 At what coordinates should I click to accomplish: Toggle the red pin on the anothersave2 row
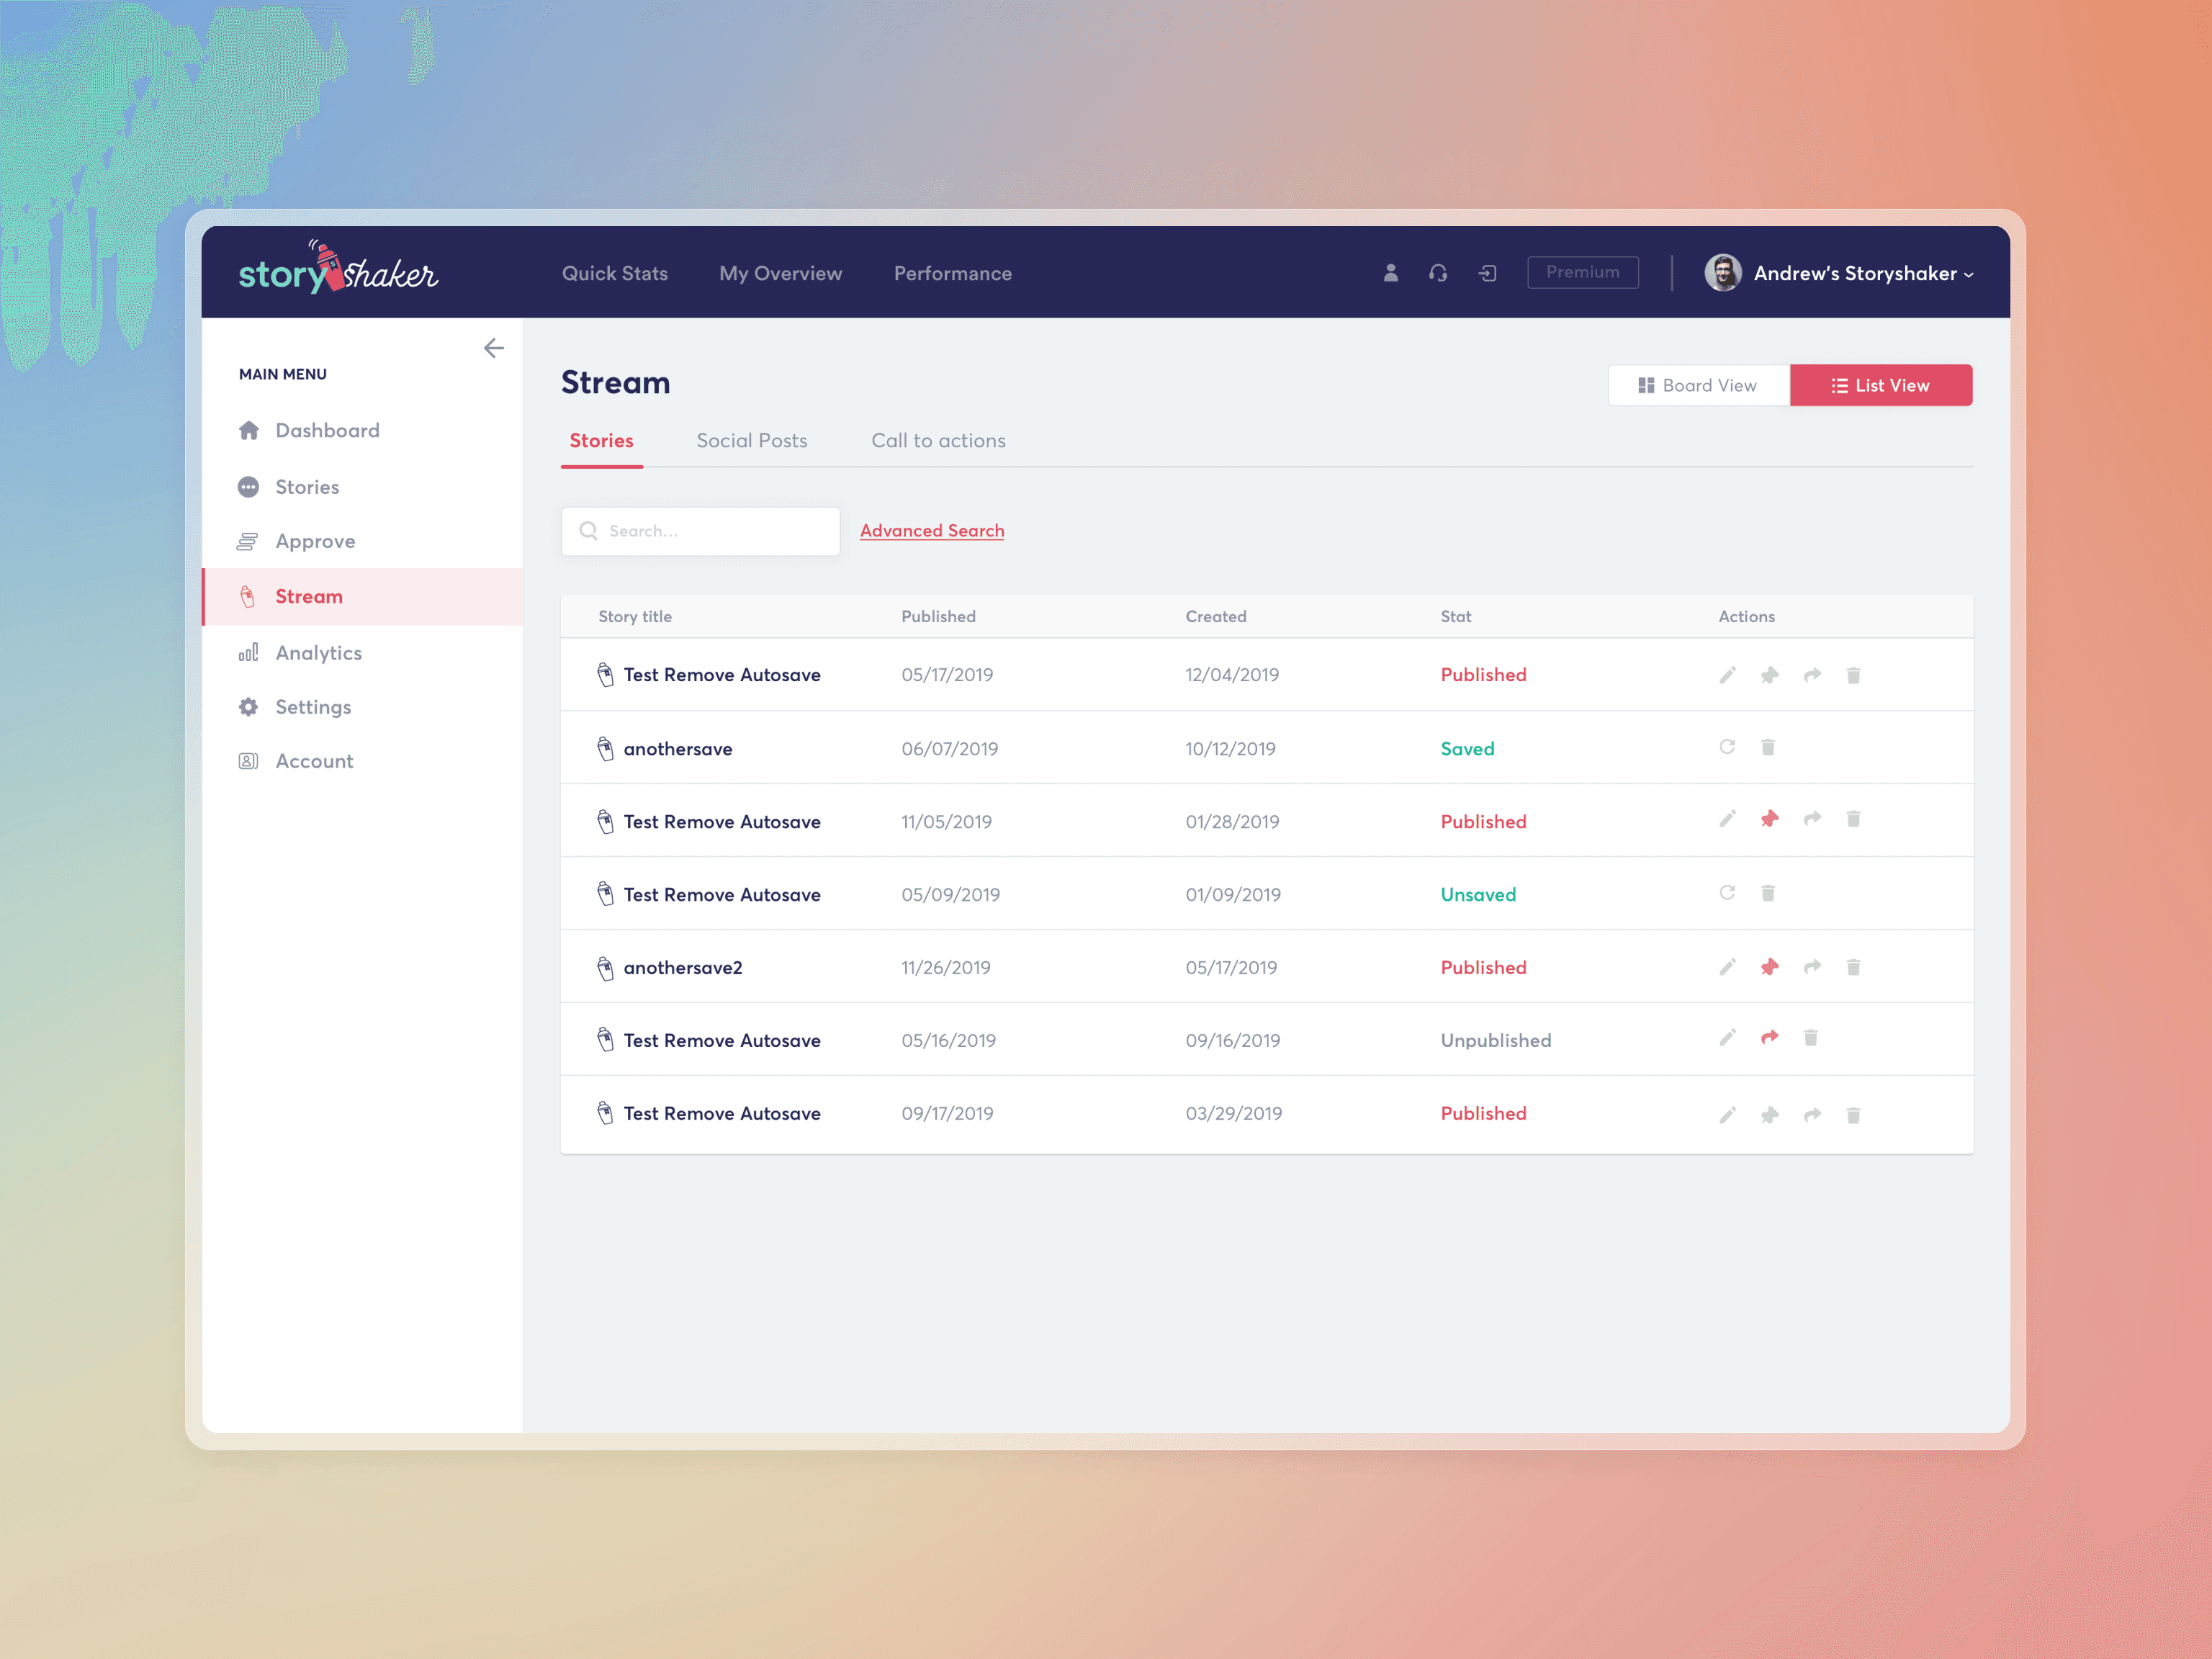coord(1769,967)
